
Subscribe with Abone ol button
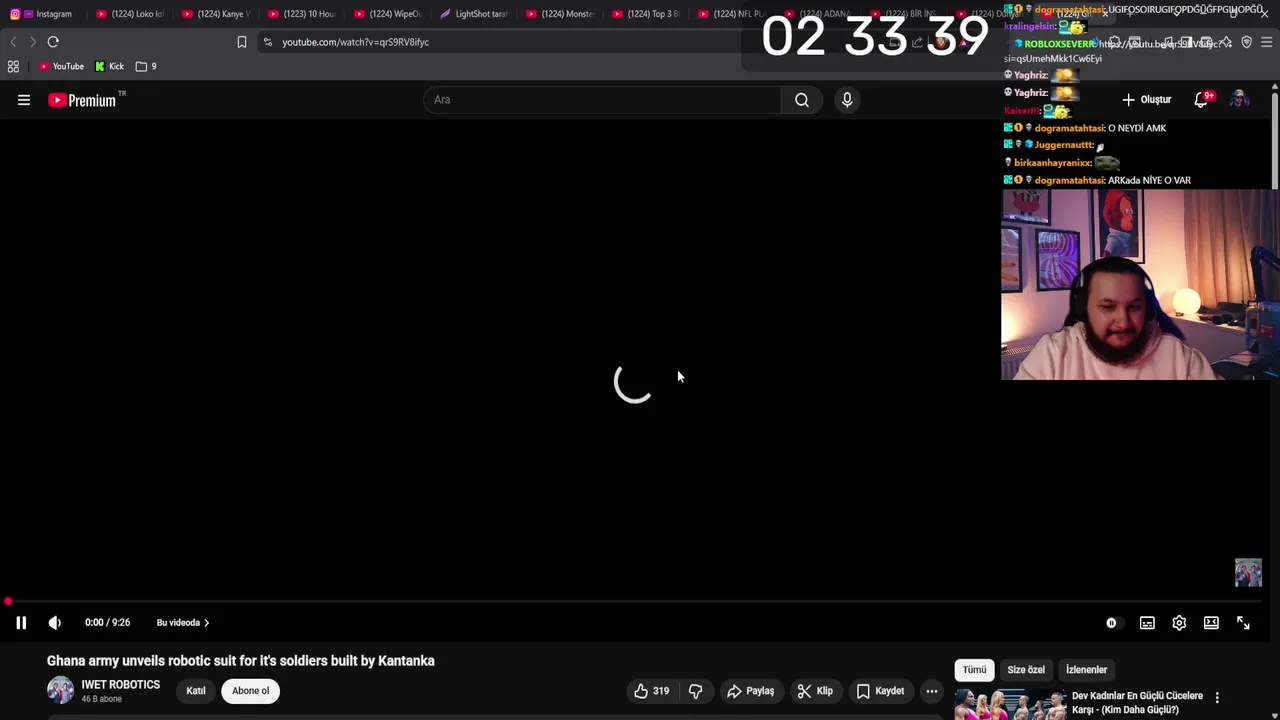251,691
